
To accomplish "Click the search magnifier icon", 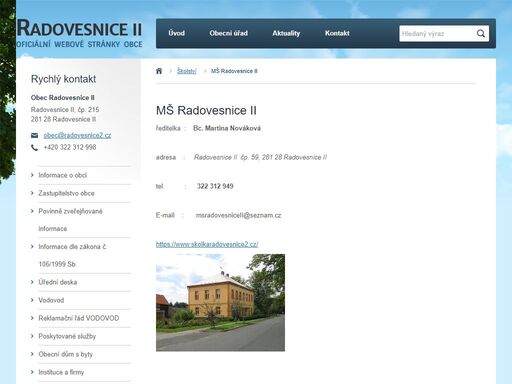I will (x=481, y=33).
